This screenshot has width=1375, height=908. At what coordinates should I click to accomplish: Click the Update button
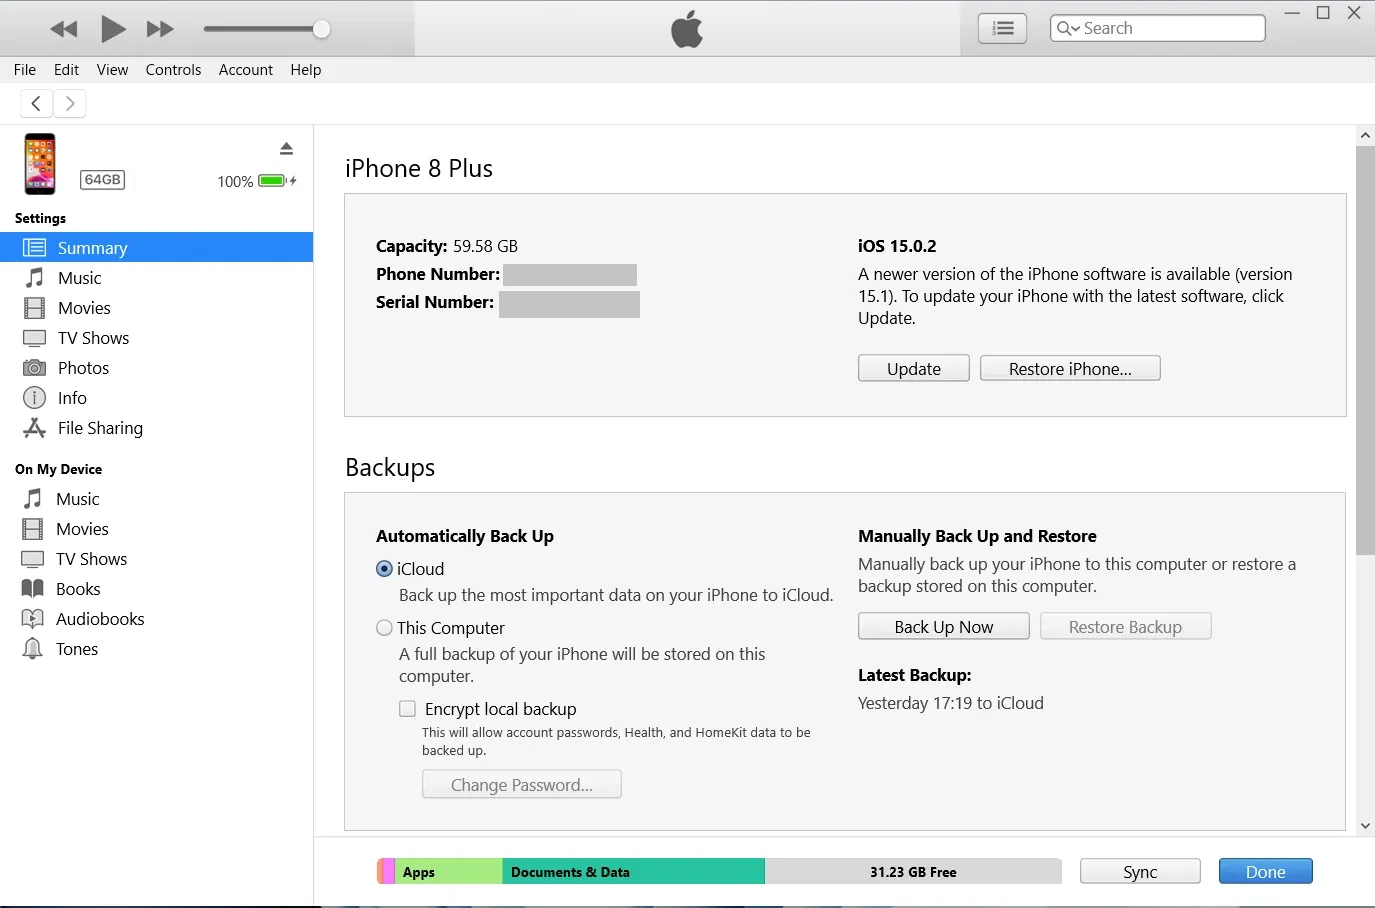tap(914, 368)
